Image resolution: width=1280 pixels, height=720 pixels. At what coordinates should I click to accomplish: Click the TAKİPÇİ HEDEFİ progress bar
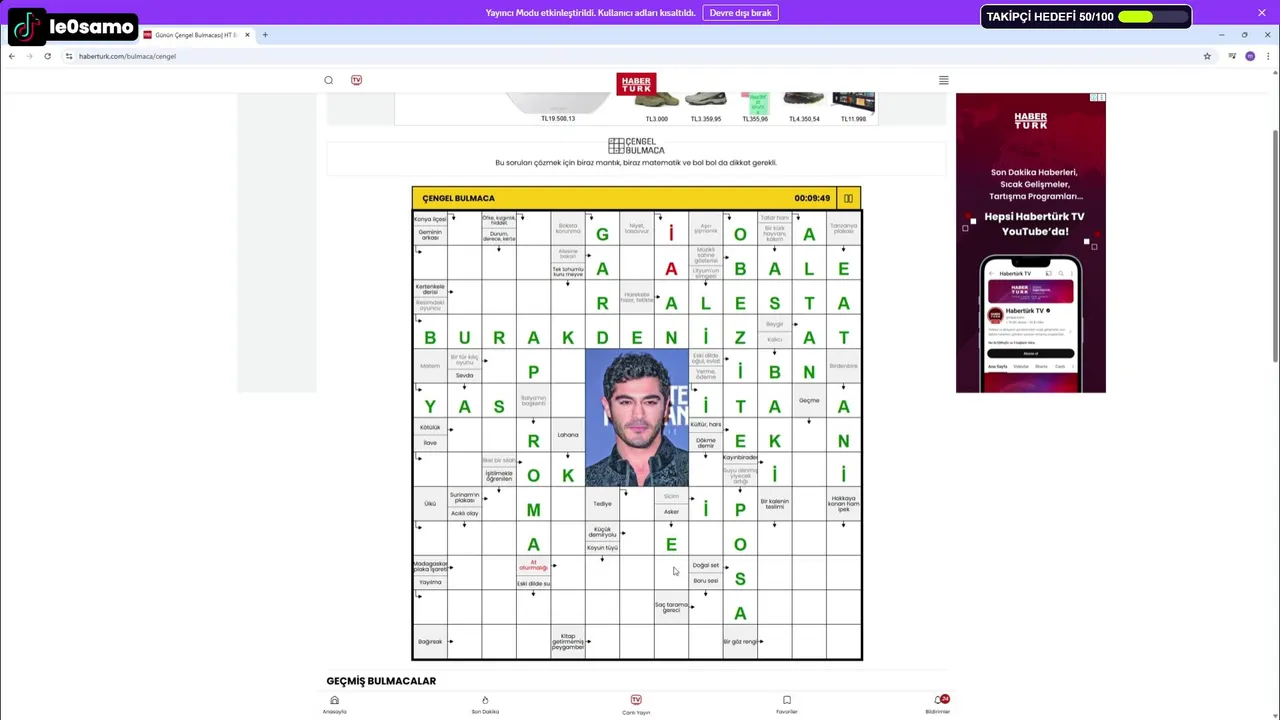click(x=1153, y=17)
